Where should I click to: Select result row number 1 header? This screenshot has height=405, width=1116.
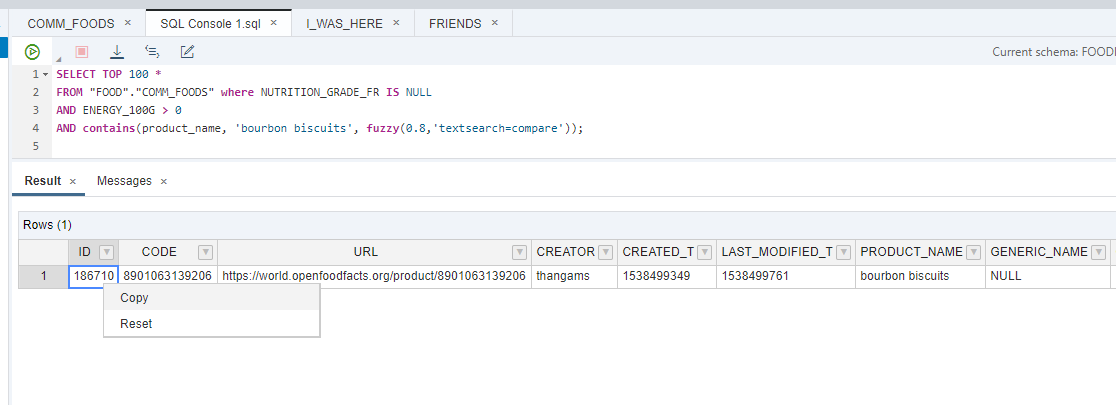43,276
